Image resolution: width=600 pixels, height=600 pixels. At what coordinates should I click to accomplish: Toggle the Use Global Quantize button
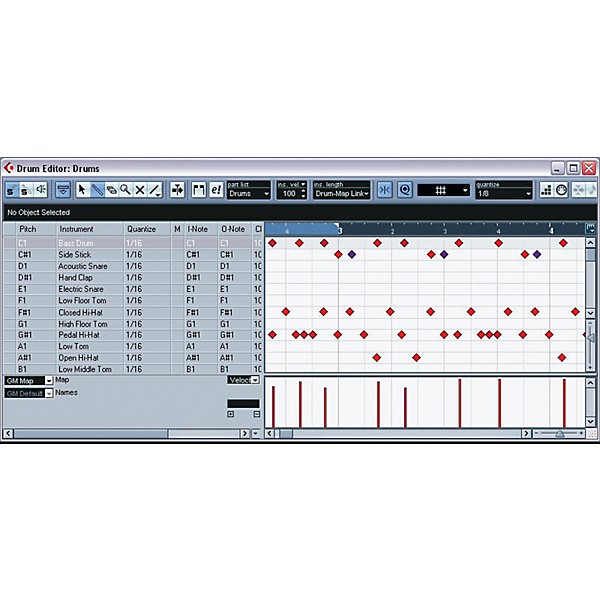pyautogui.click(x=405, y=190)
